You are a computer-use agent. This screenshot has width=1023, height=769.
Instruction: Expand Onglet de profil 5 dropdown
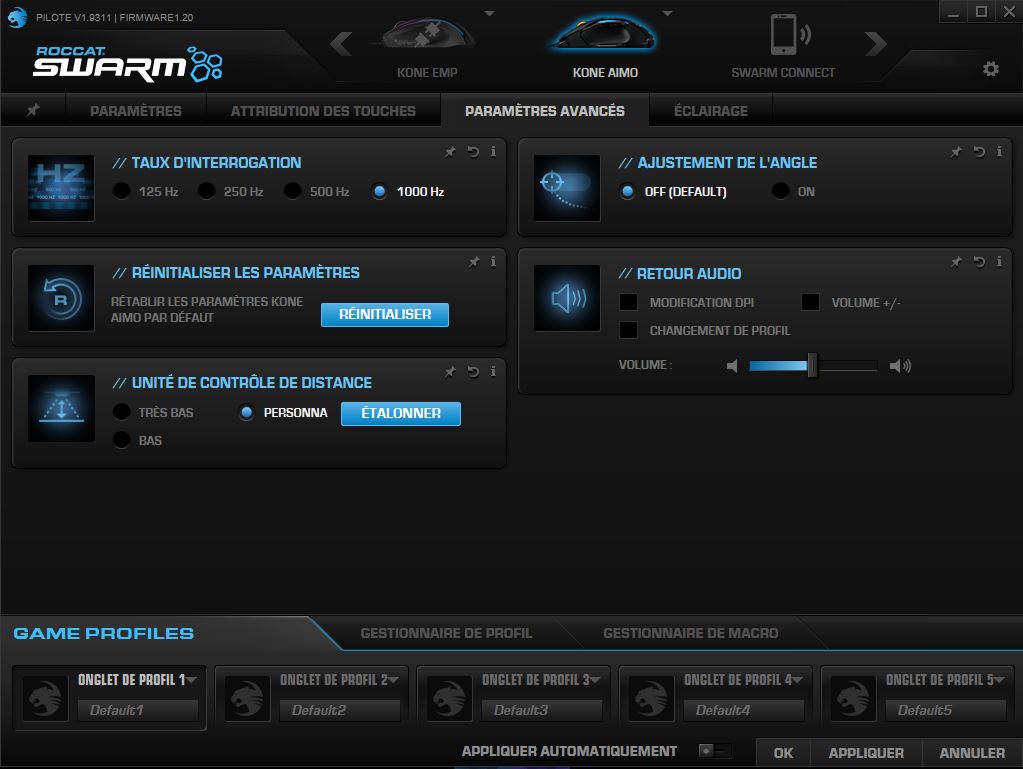click(x=1000, y=680)
